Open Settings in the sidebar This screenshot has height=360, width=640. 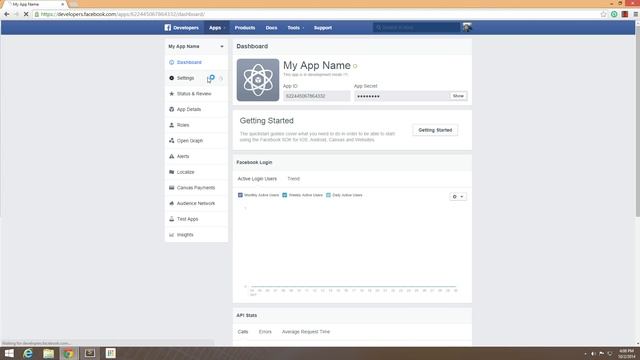coord(196,78)
